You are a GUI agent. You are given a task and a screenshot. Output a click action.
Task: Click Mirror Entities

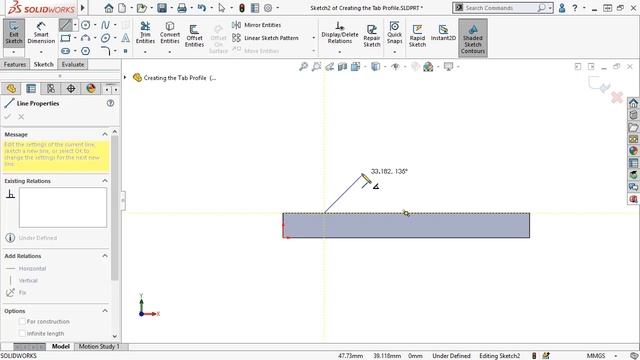click(x=257, y=25)
